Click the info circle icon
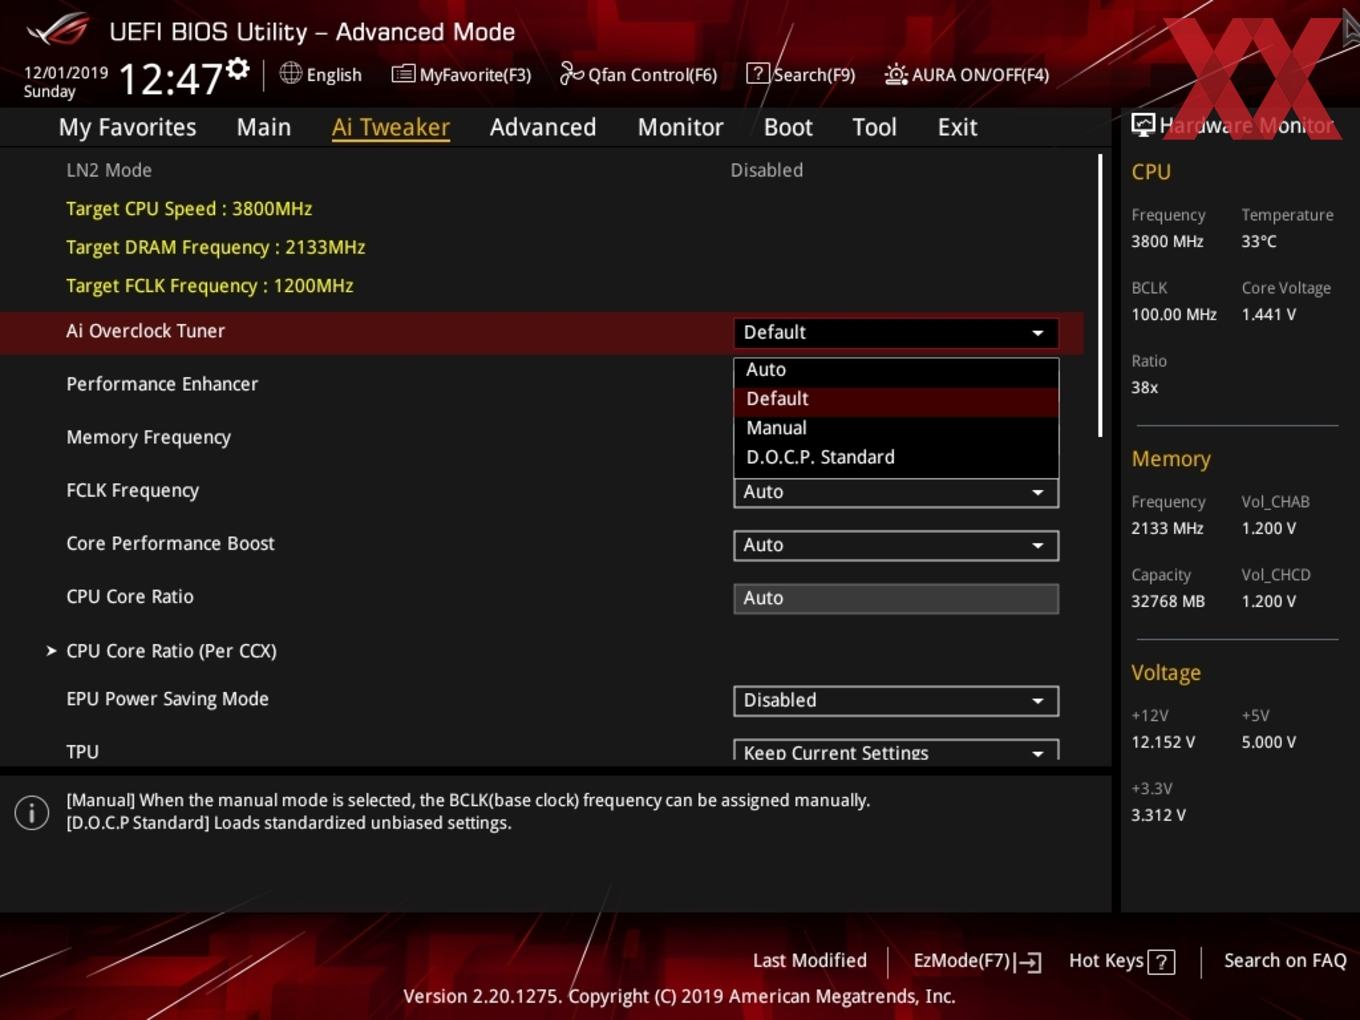 click(x=32, y=812)
